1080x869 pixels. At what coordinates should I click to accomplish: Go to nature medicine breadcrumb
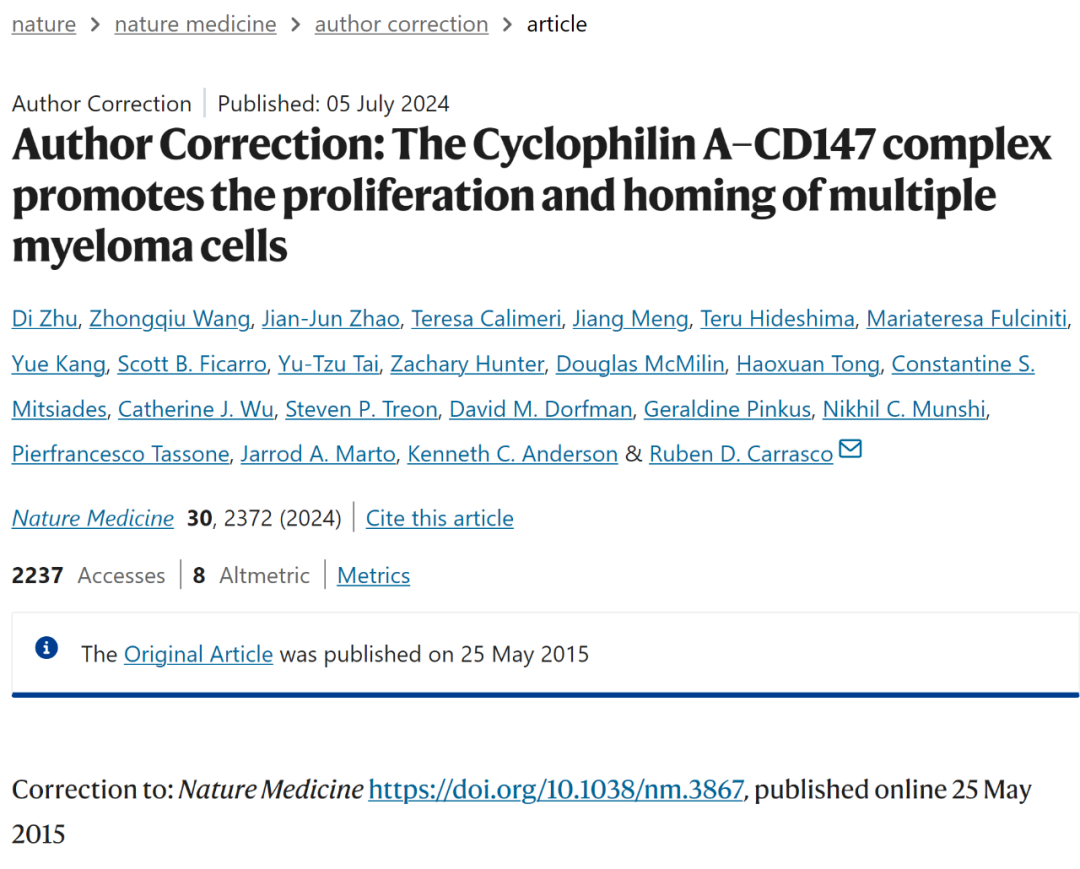[x=195, y=24]
